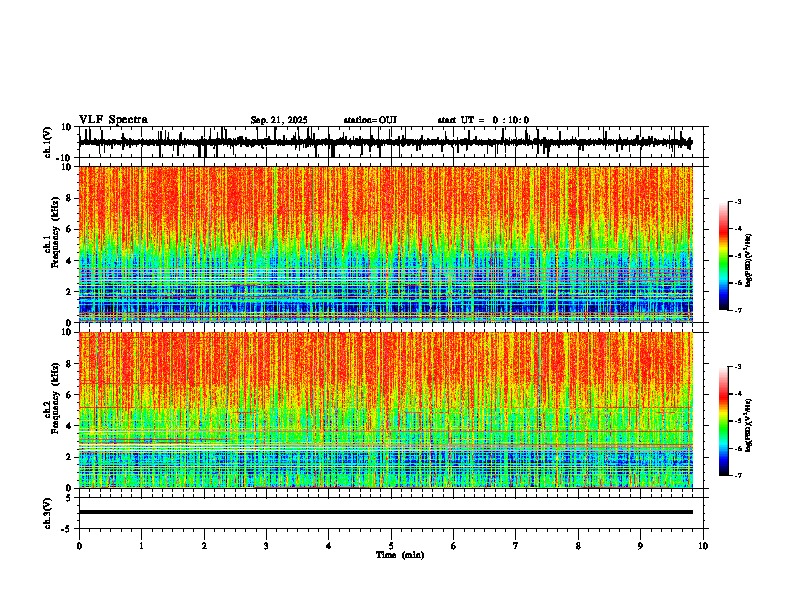792x612 pixels.
Task: Click the ch.2 colorbar log(PSD) label
Action: [x=749, y=426]
